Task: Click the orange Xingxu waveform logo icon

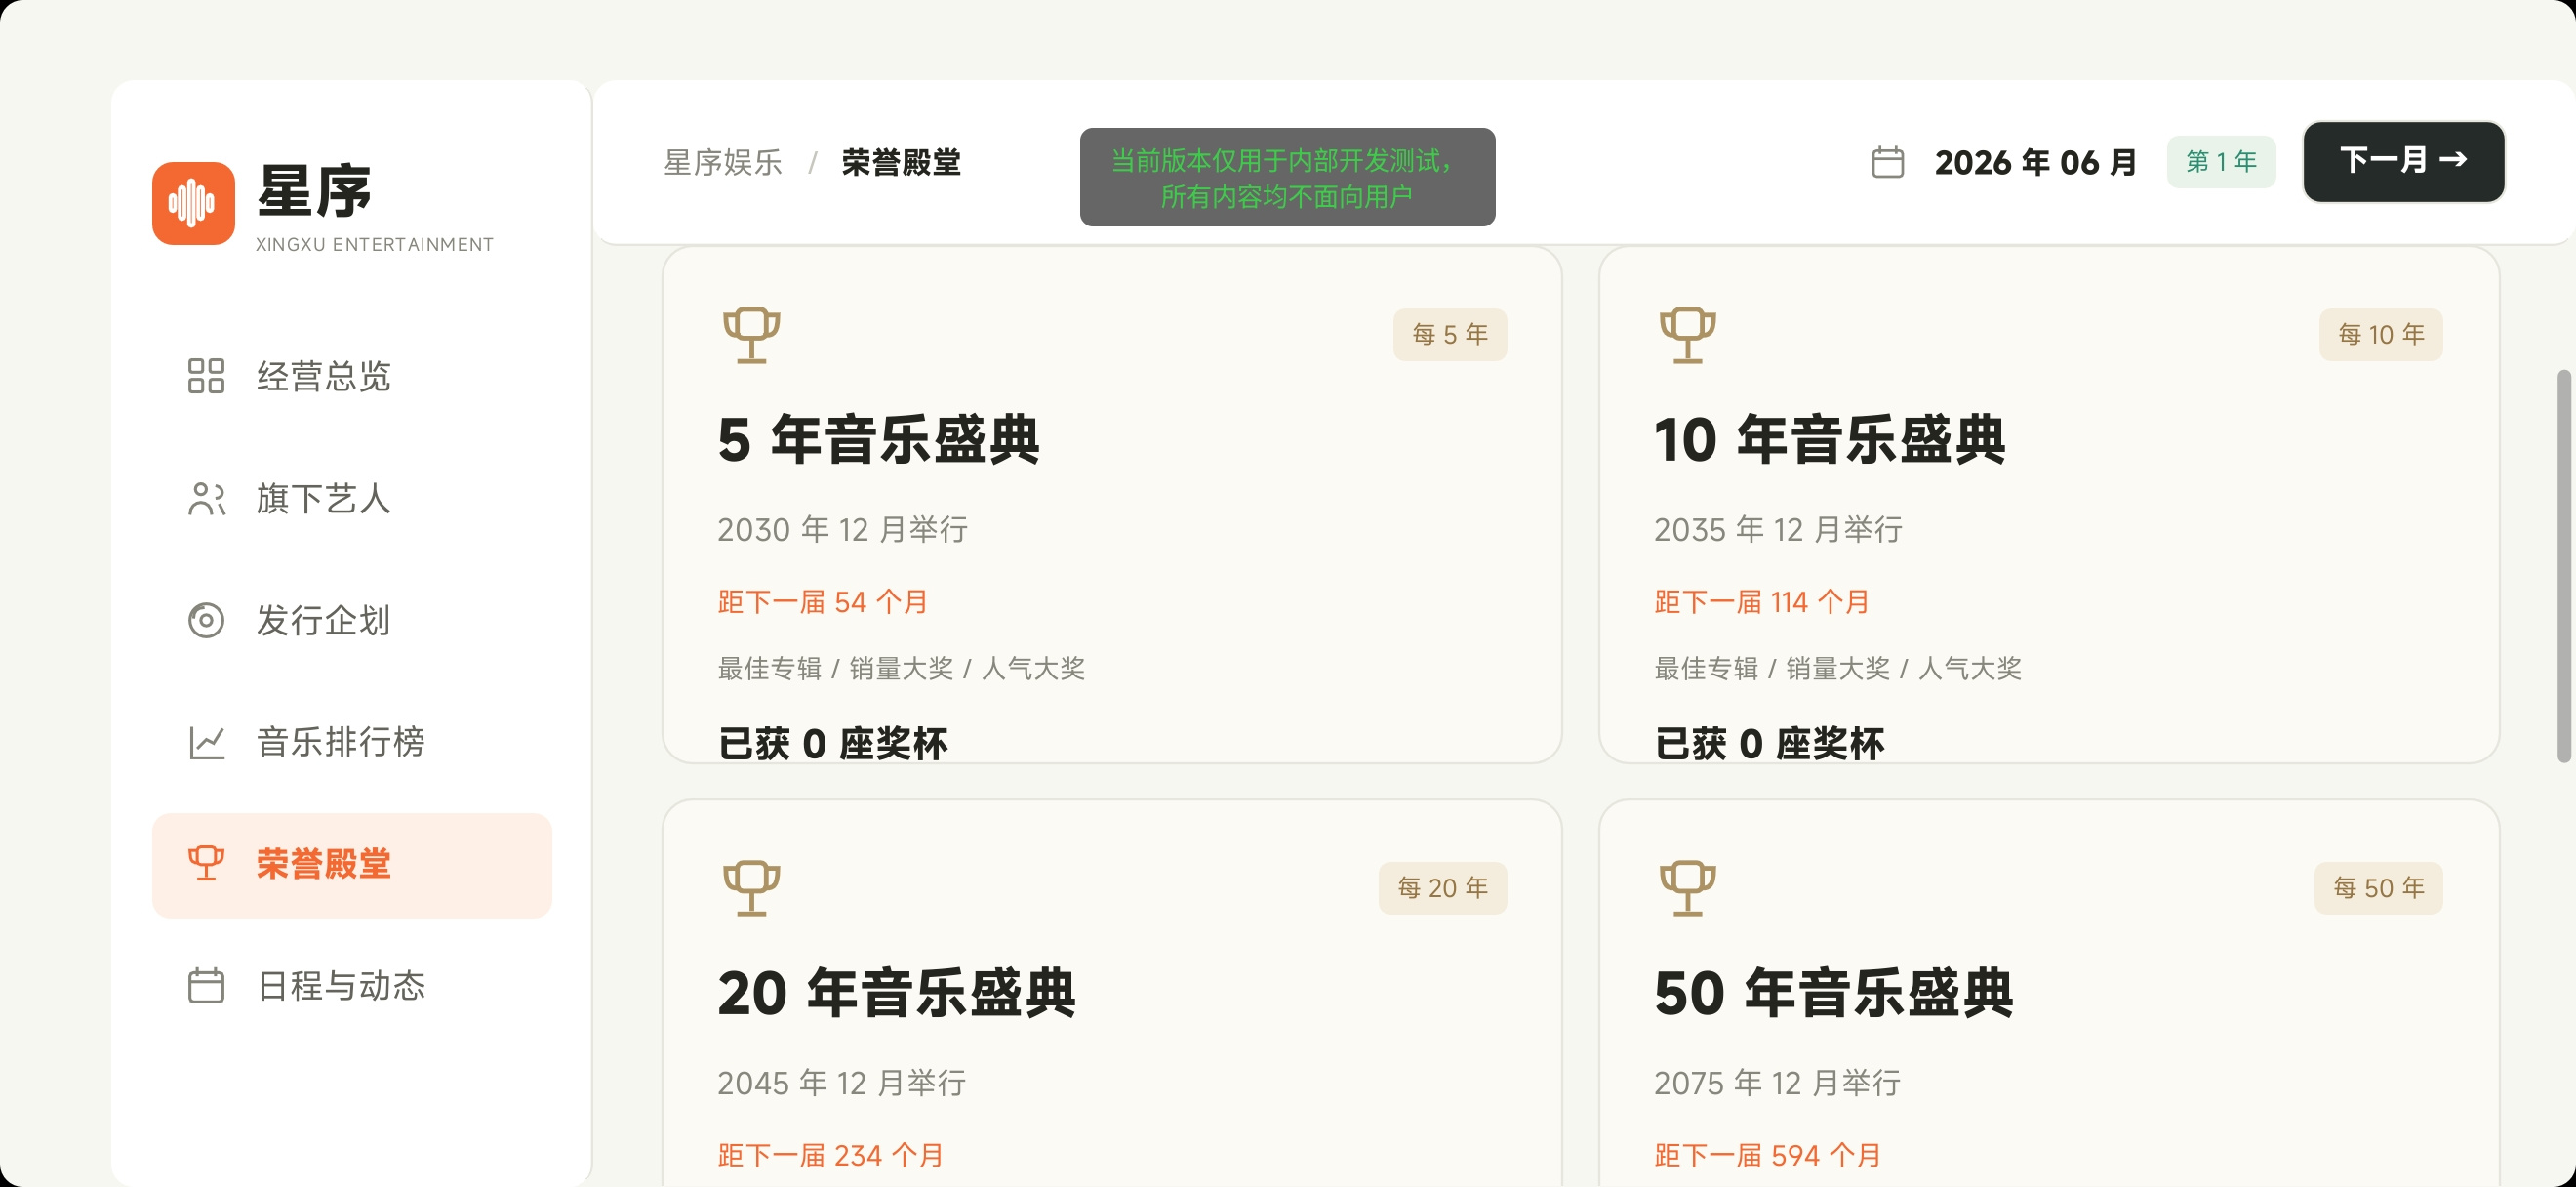Action: point(193,203)
